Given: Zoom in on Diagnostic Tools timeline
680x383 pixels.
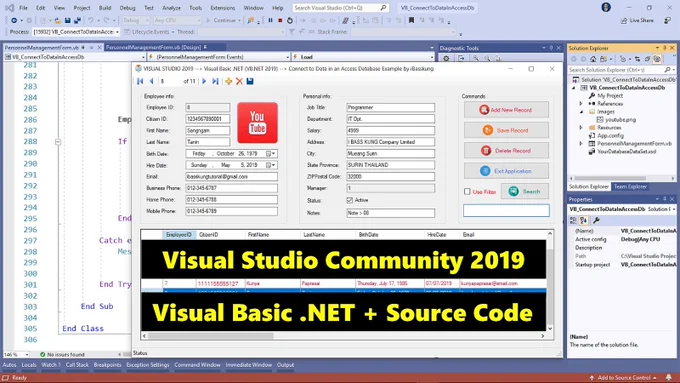Looking at the screenshot, I should click(x=476, y=58).
